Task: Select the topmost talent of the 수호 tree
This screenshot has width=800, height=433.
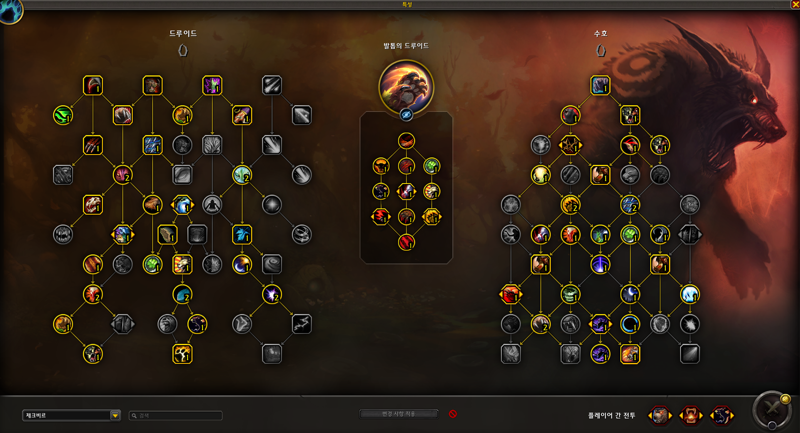Action: (600, 85)
